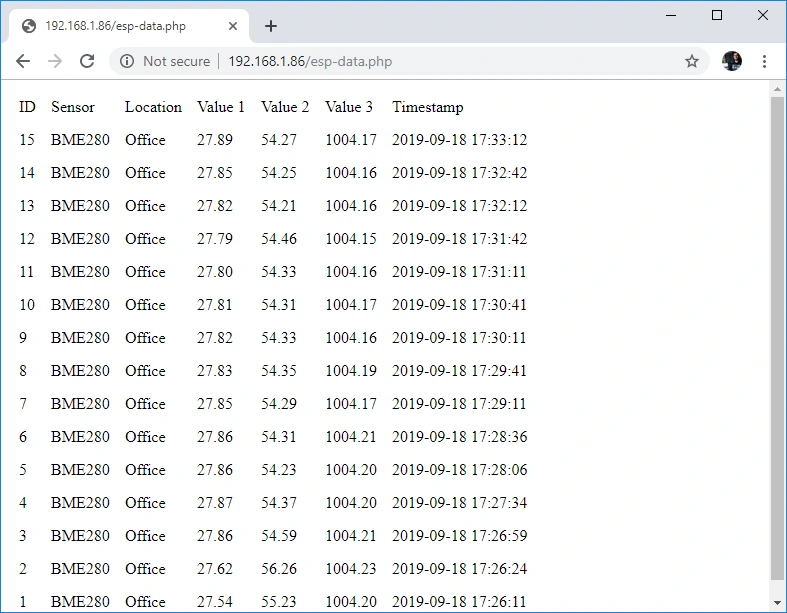
Task: Close the 192.168.1.86/esp-data.php tab
Action: [232, 26]
